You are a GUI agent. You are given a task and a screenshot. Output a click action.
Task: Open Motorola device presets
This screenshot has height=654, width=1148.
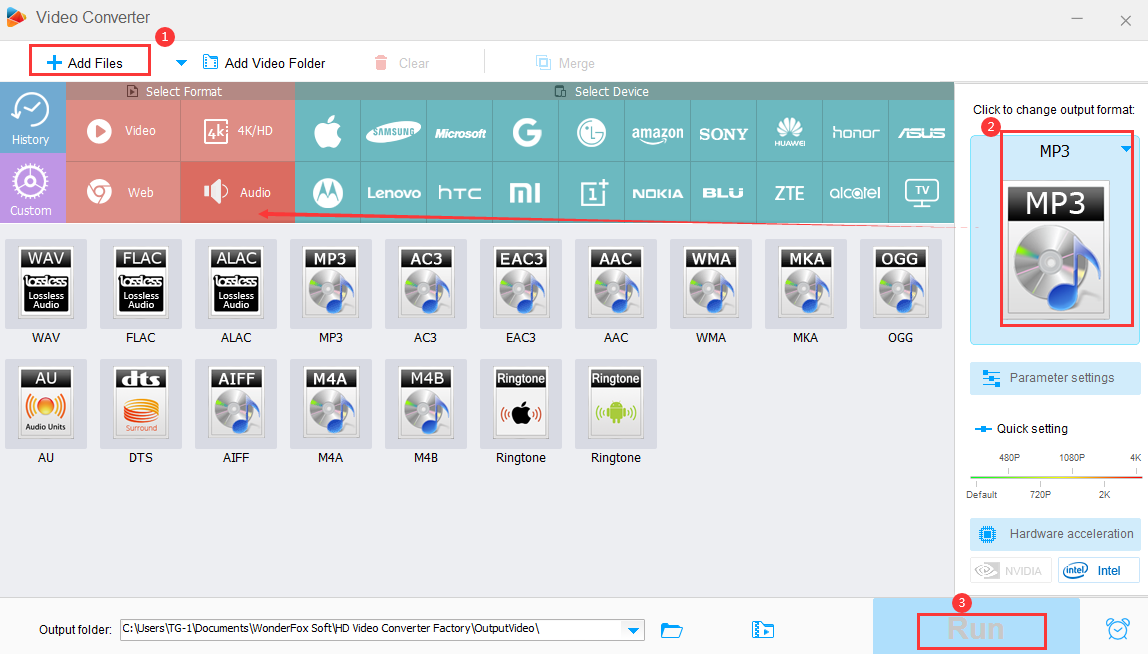click(328, 193)
